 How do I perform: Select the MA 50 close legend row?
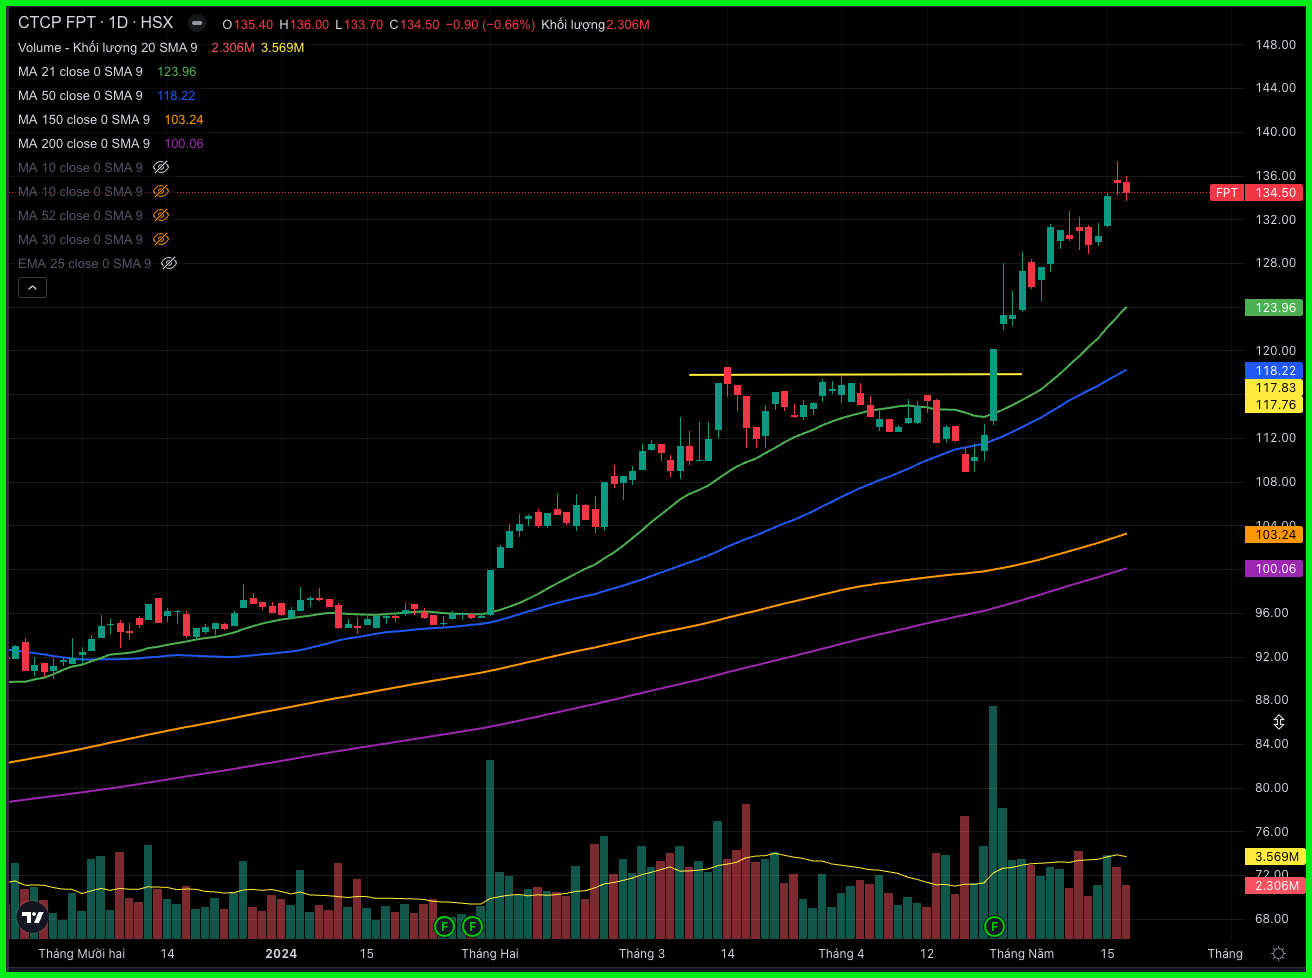click(x=80, y=96)
